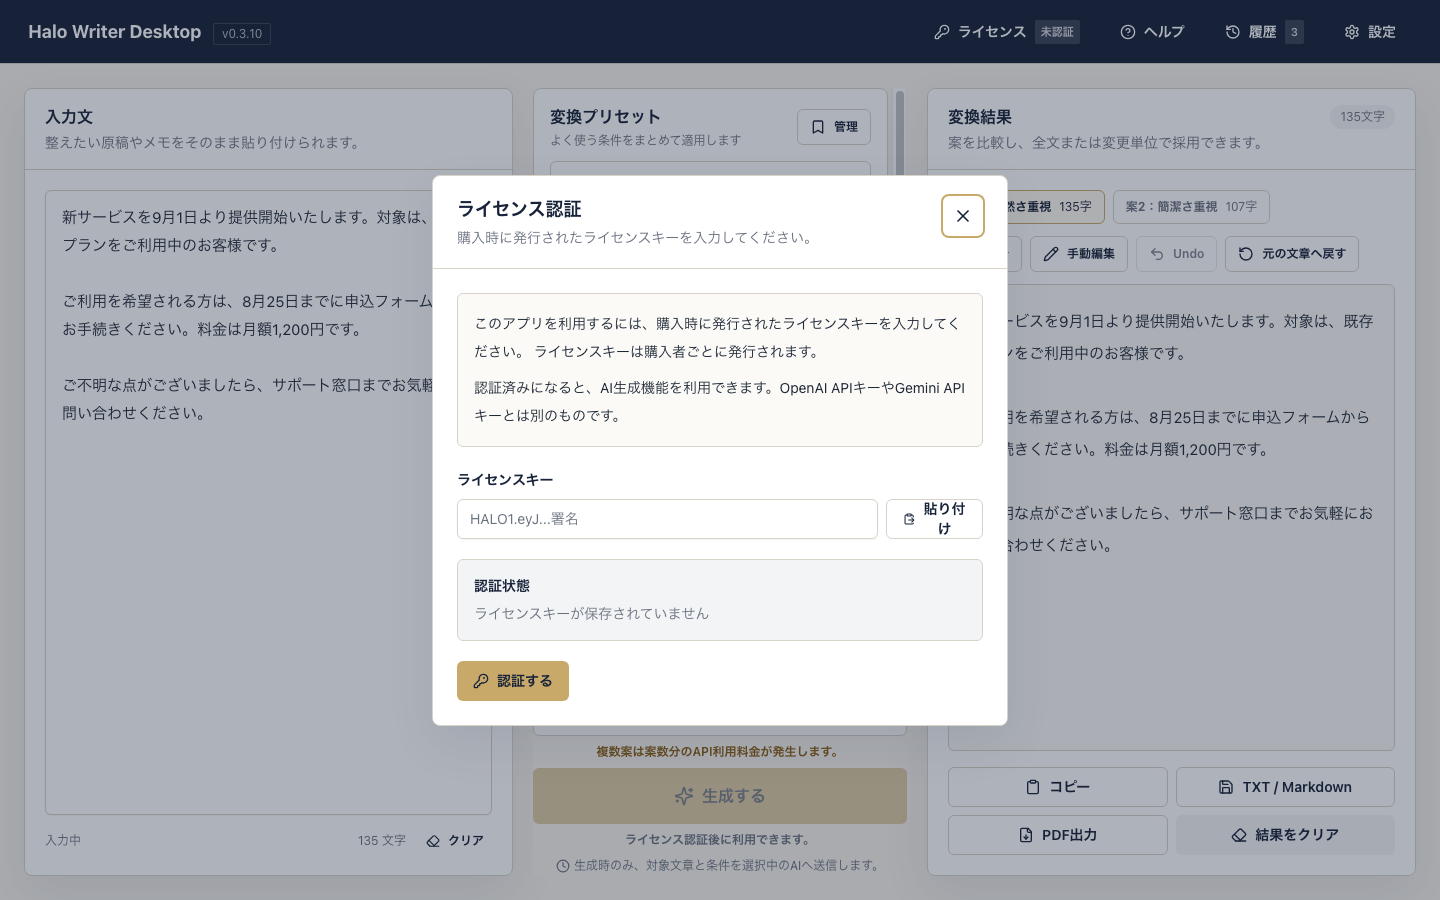Open the ライセンス menu in header
Screen dimensions: 1440x900
tap(1006, 32)
